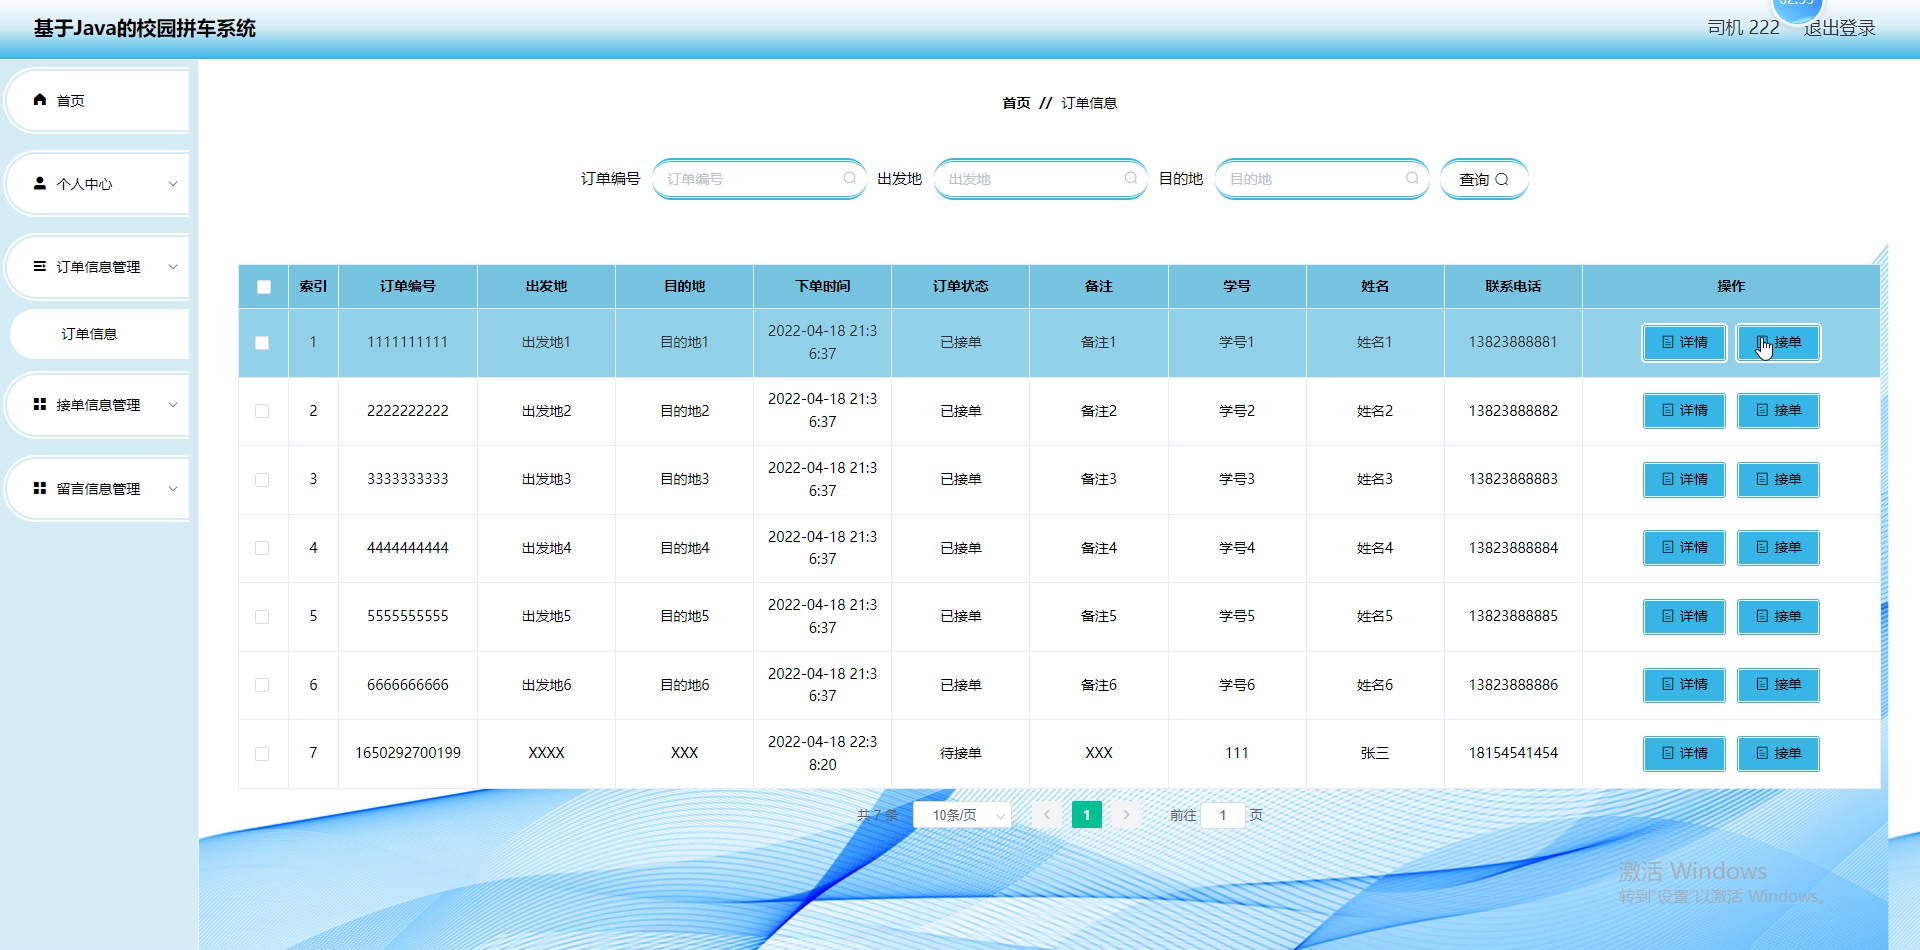
Task: Click the 联系电话 column header
Action: pyautogui.click(x=1513, y=286)
